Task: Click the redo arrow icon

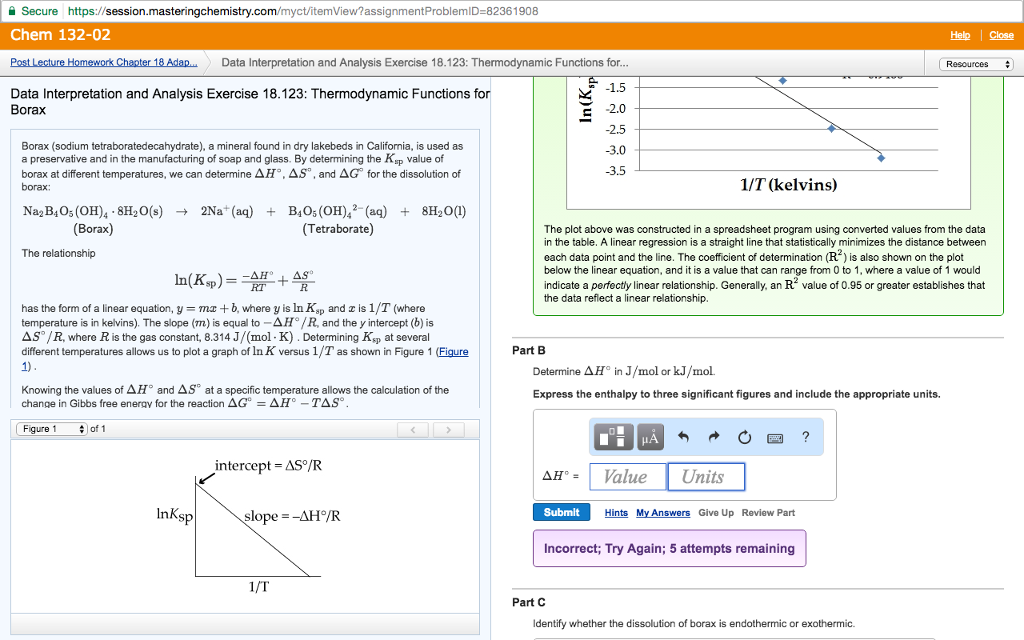Action: 714,437
